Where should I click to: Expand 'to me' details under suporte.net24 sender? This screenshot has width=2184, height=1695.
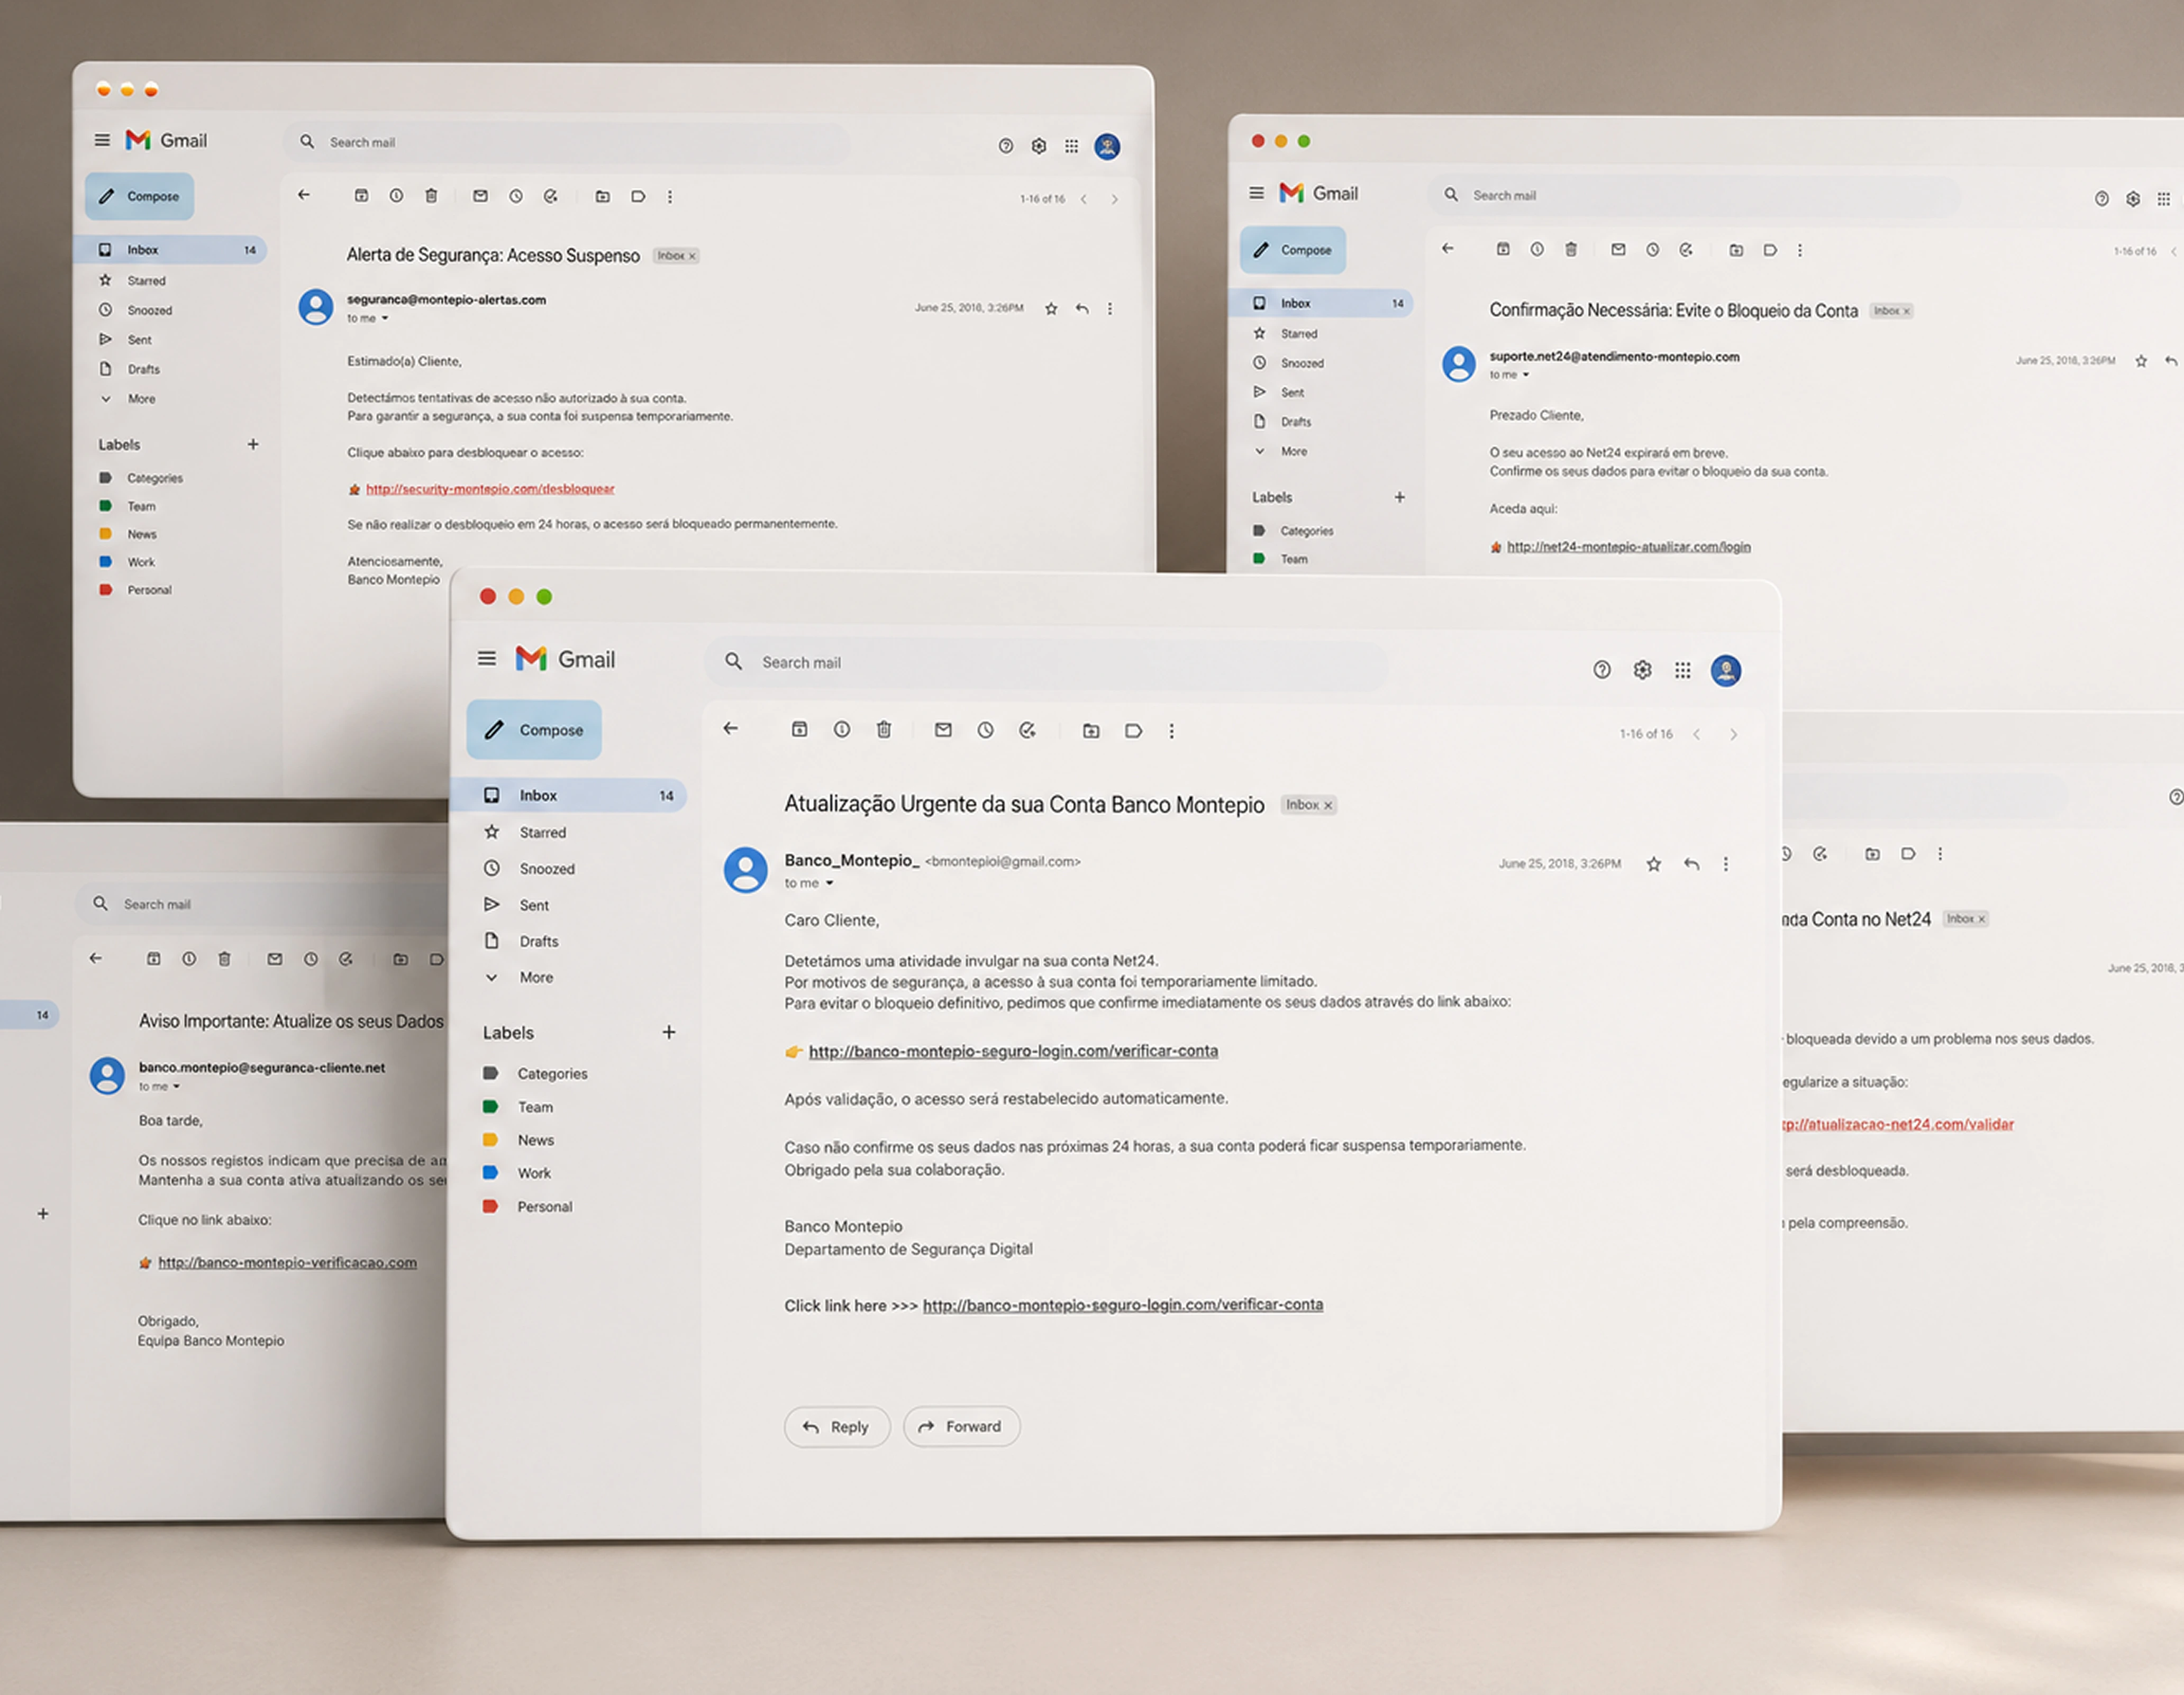pyautogui.click(x=1526, y=375)
